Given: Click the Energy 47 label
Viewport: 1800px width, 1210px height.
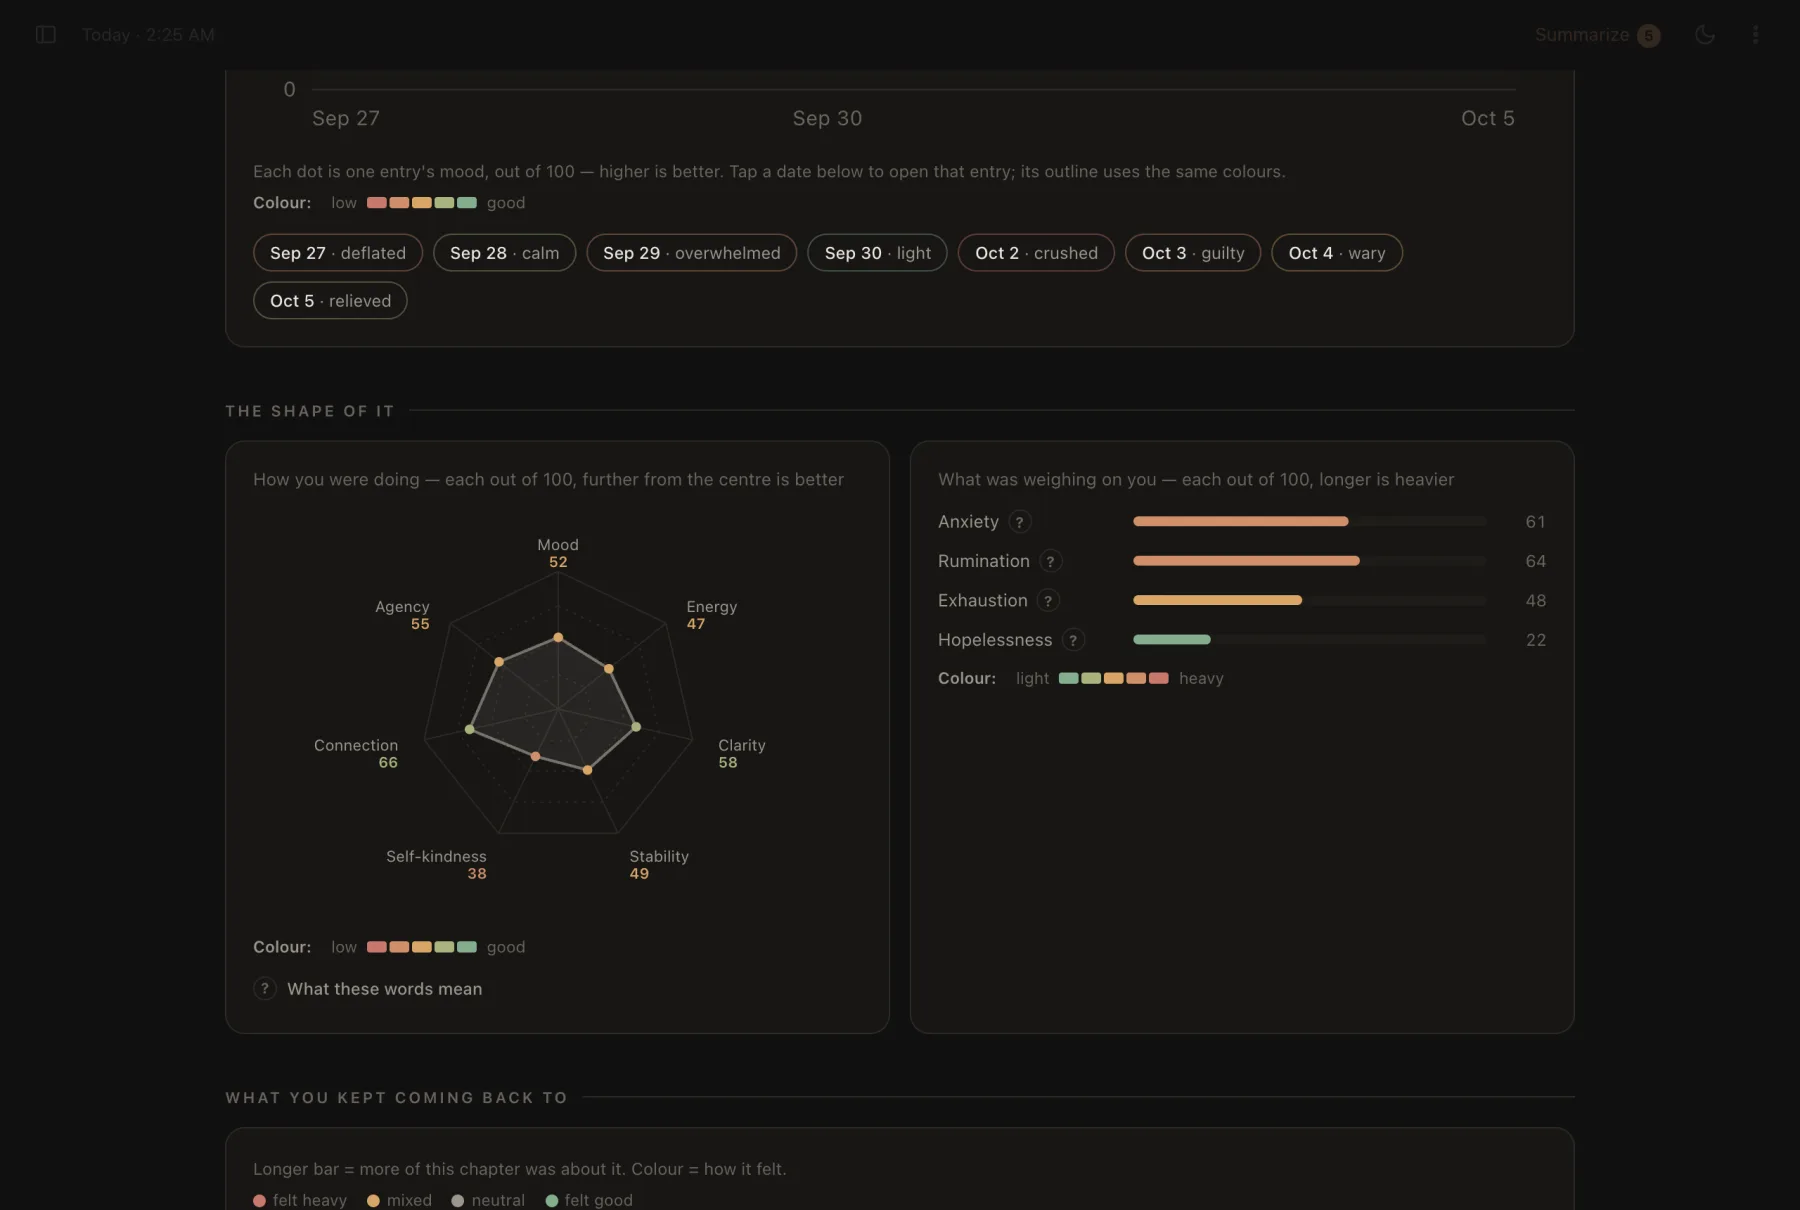Looking at the screenshot, I should (x=711, y=615).
